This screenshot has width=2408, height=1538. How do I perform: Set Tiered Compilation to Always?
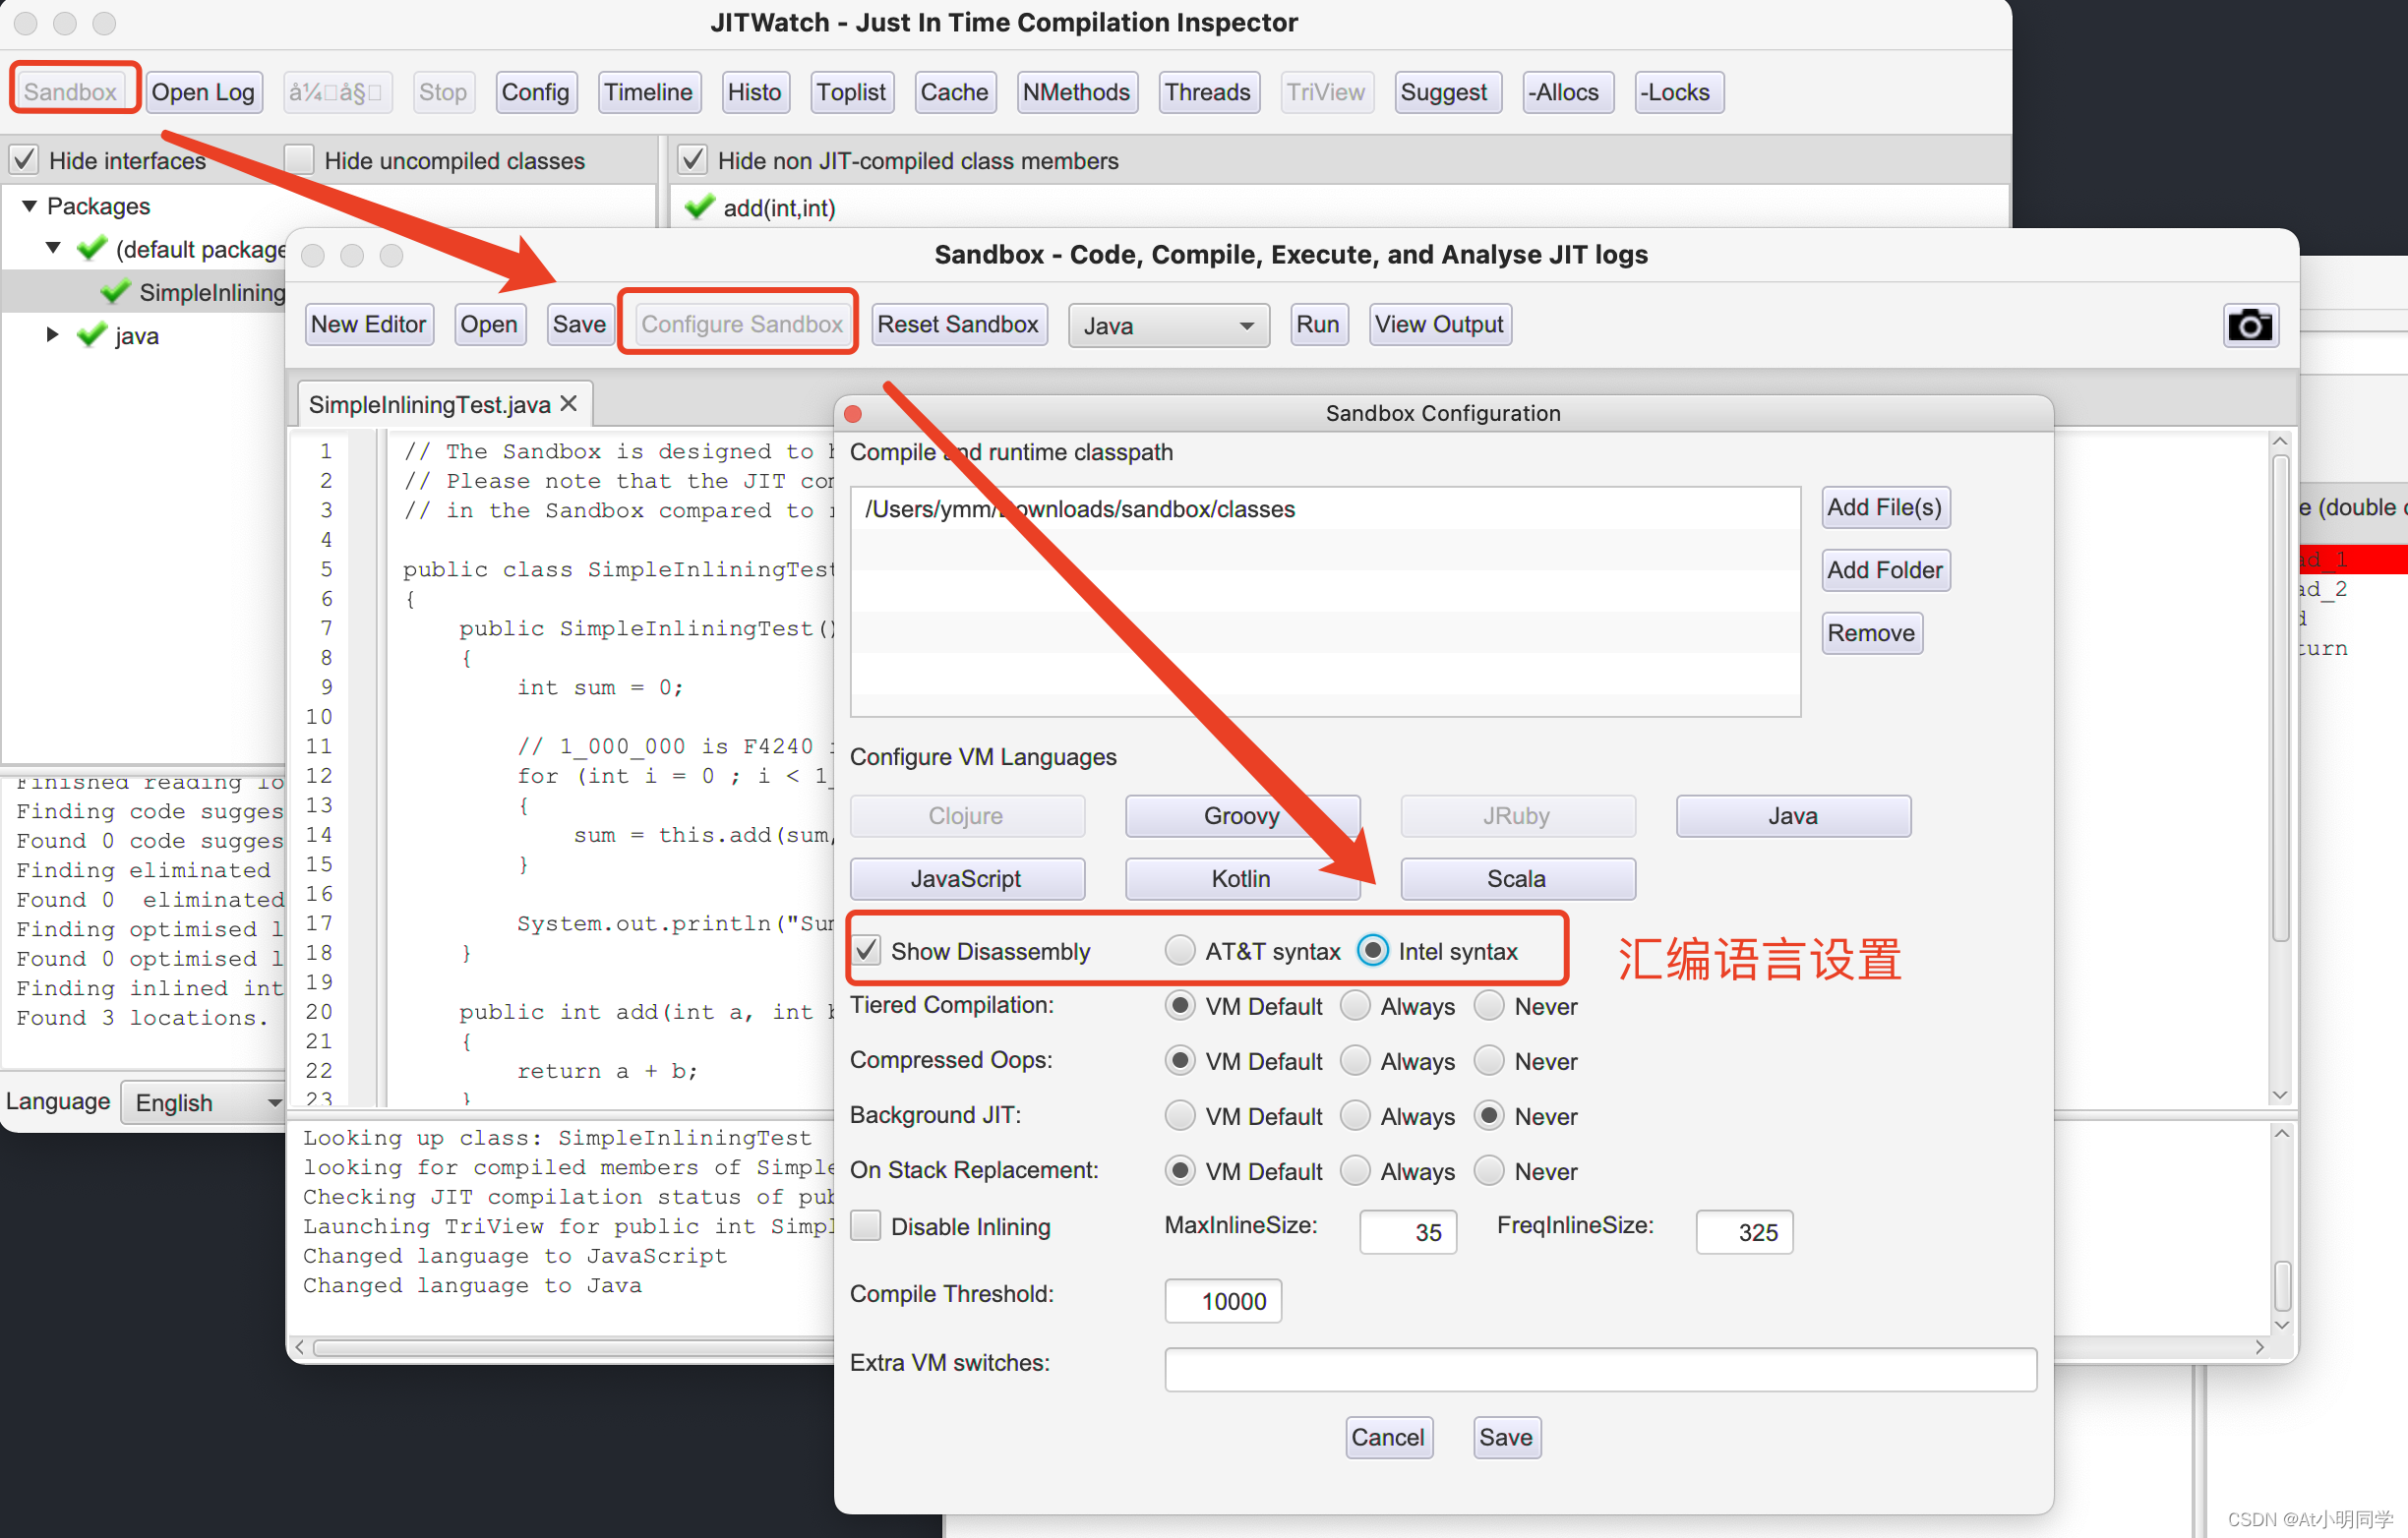(x=1355, y=1005)
